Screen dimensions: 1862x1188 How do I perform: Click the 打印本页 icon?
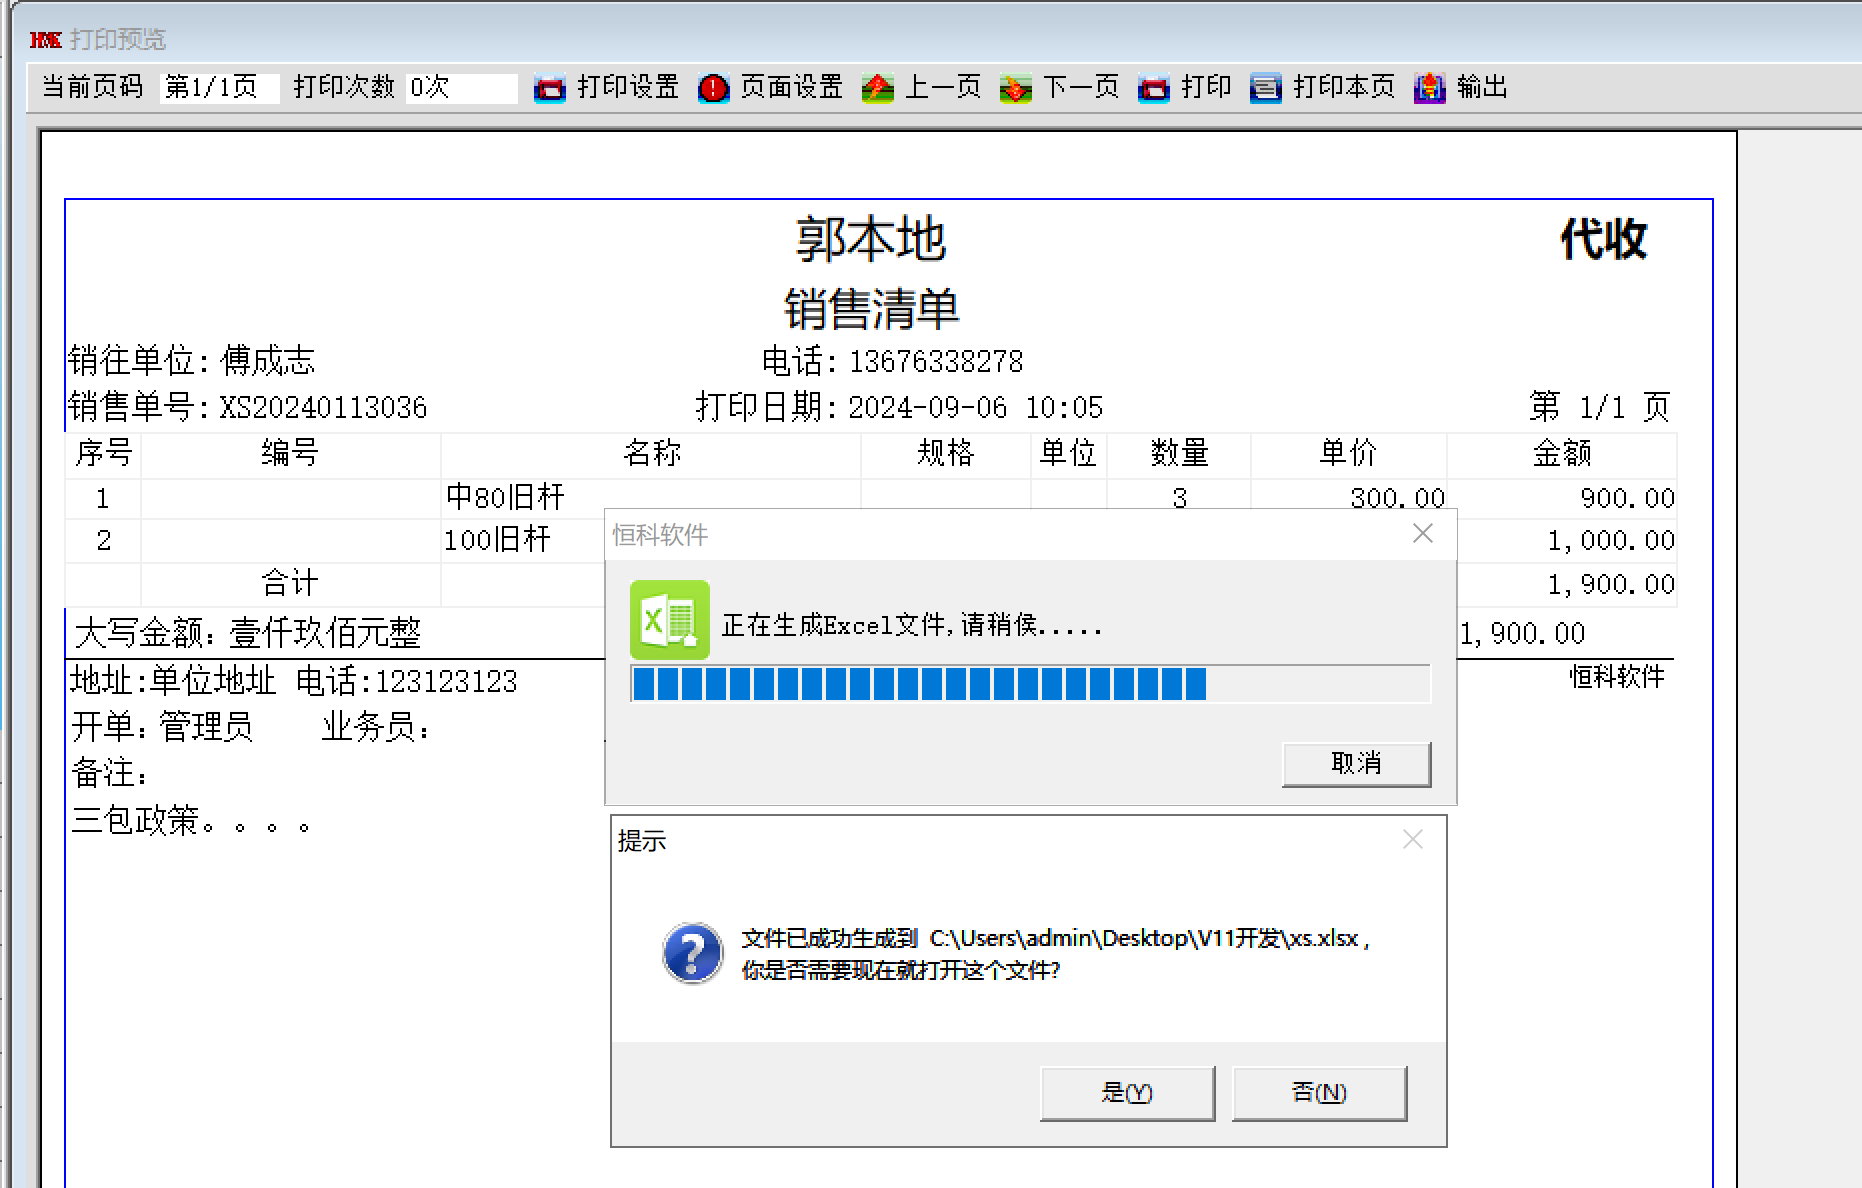pyautogui.click(x=1265, y=88)
